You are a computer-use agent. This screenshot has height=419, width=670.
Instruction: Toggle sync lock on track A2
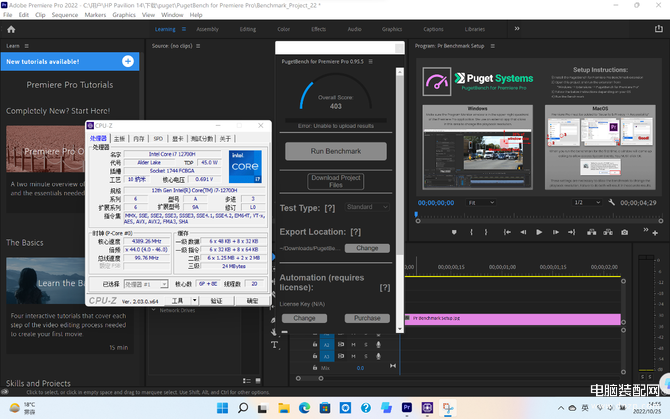click(x=341, y=345)
